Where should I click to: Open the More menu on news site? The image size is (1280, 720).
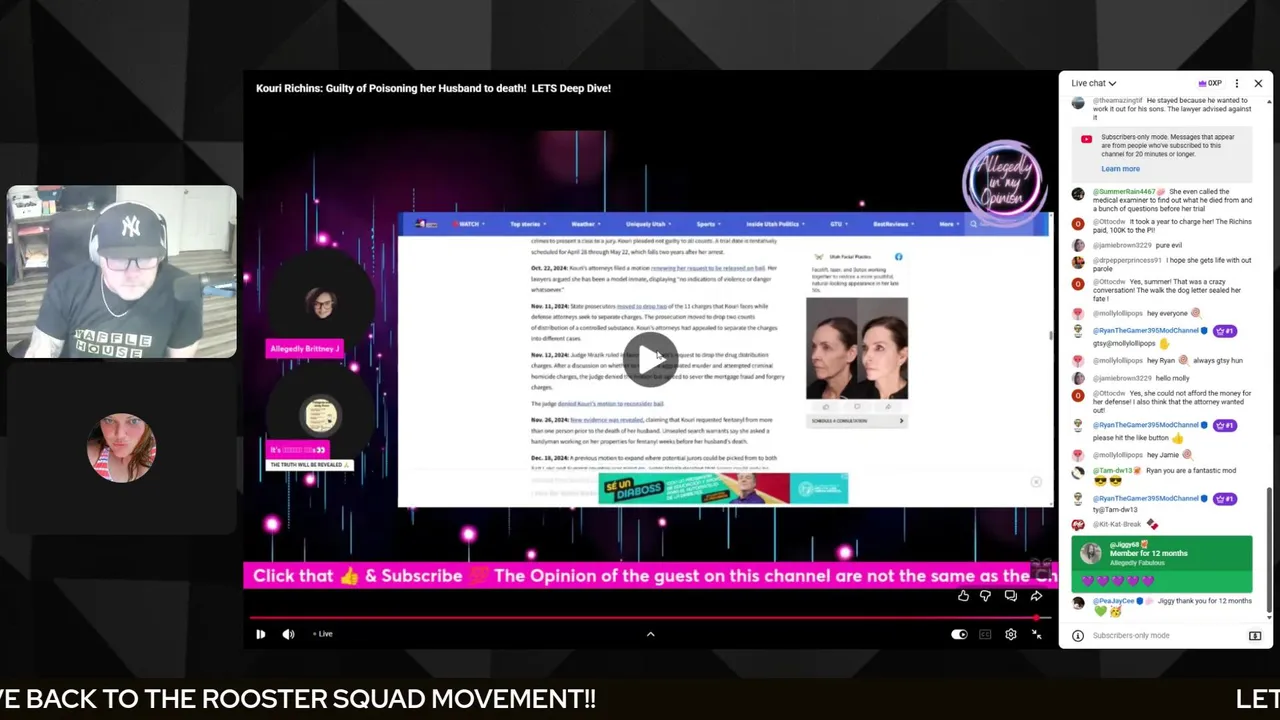pyautogui.click(x=948, y=224)
